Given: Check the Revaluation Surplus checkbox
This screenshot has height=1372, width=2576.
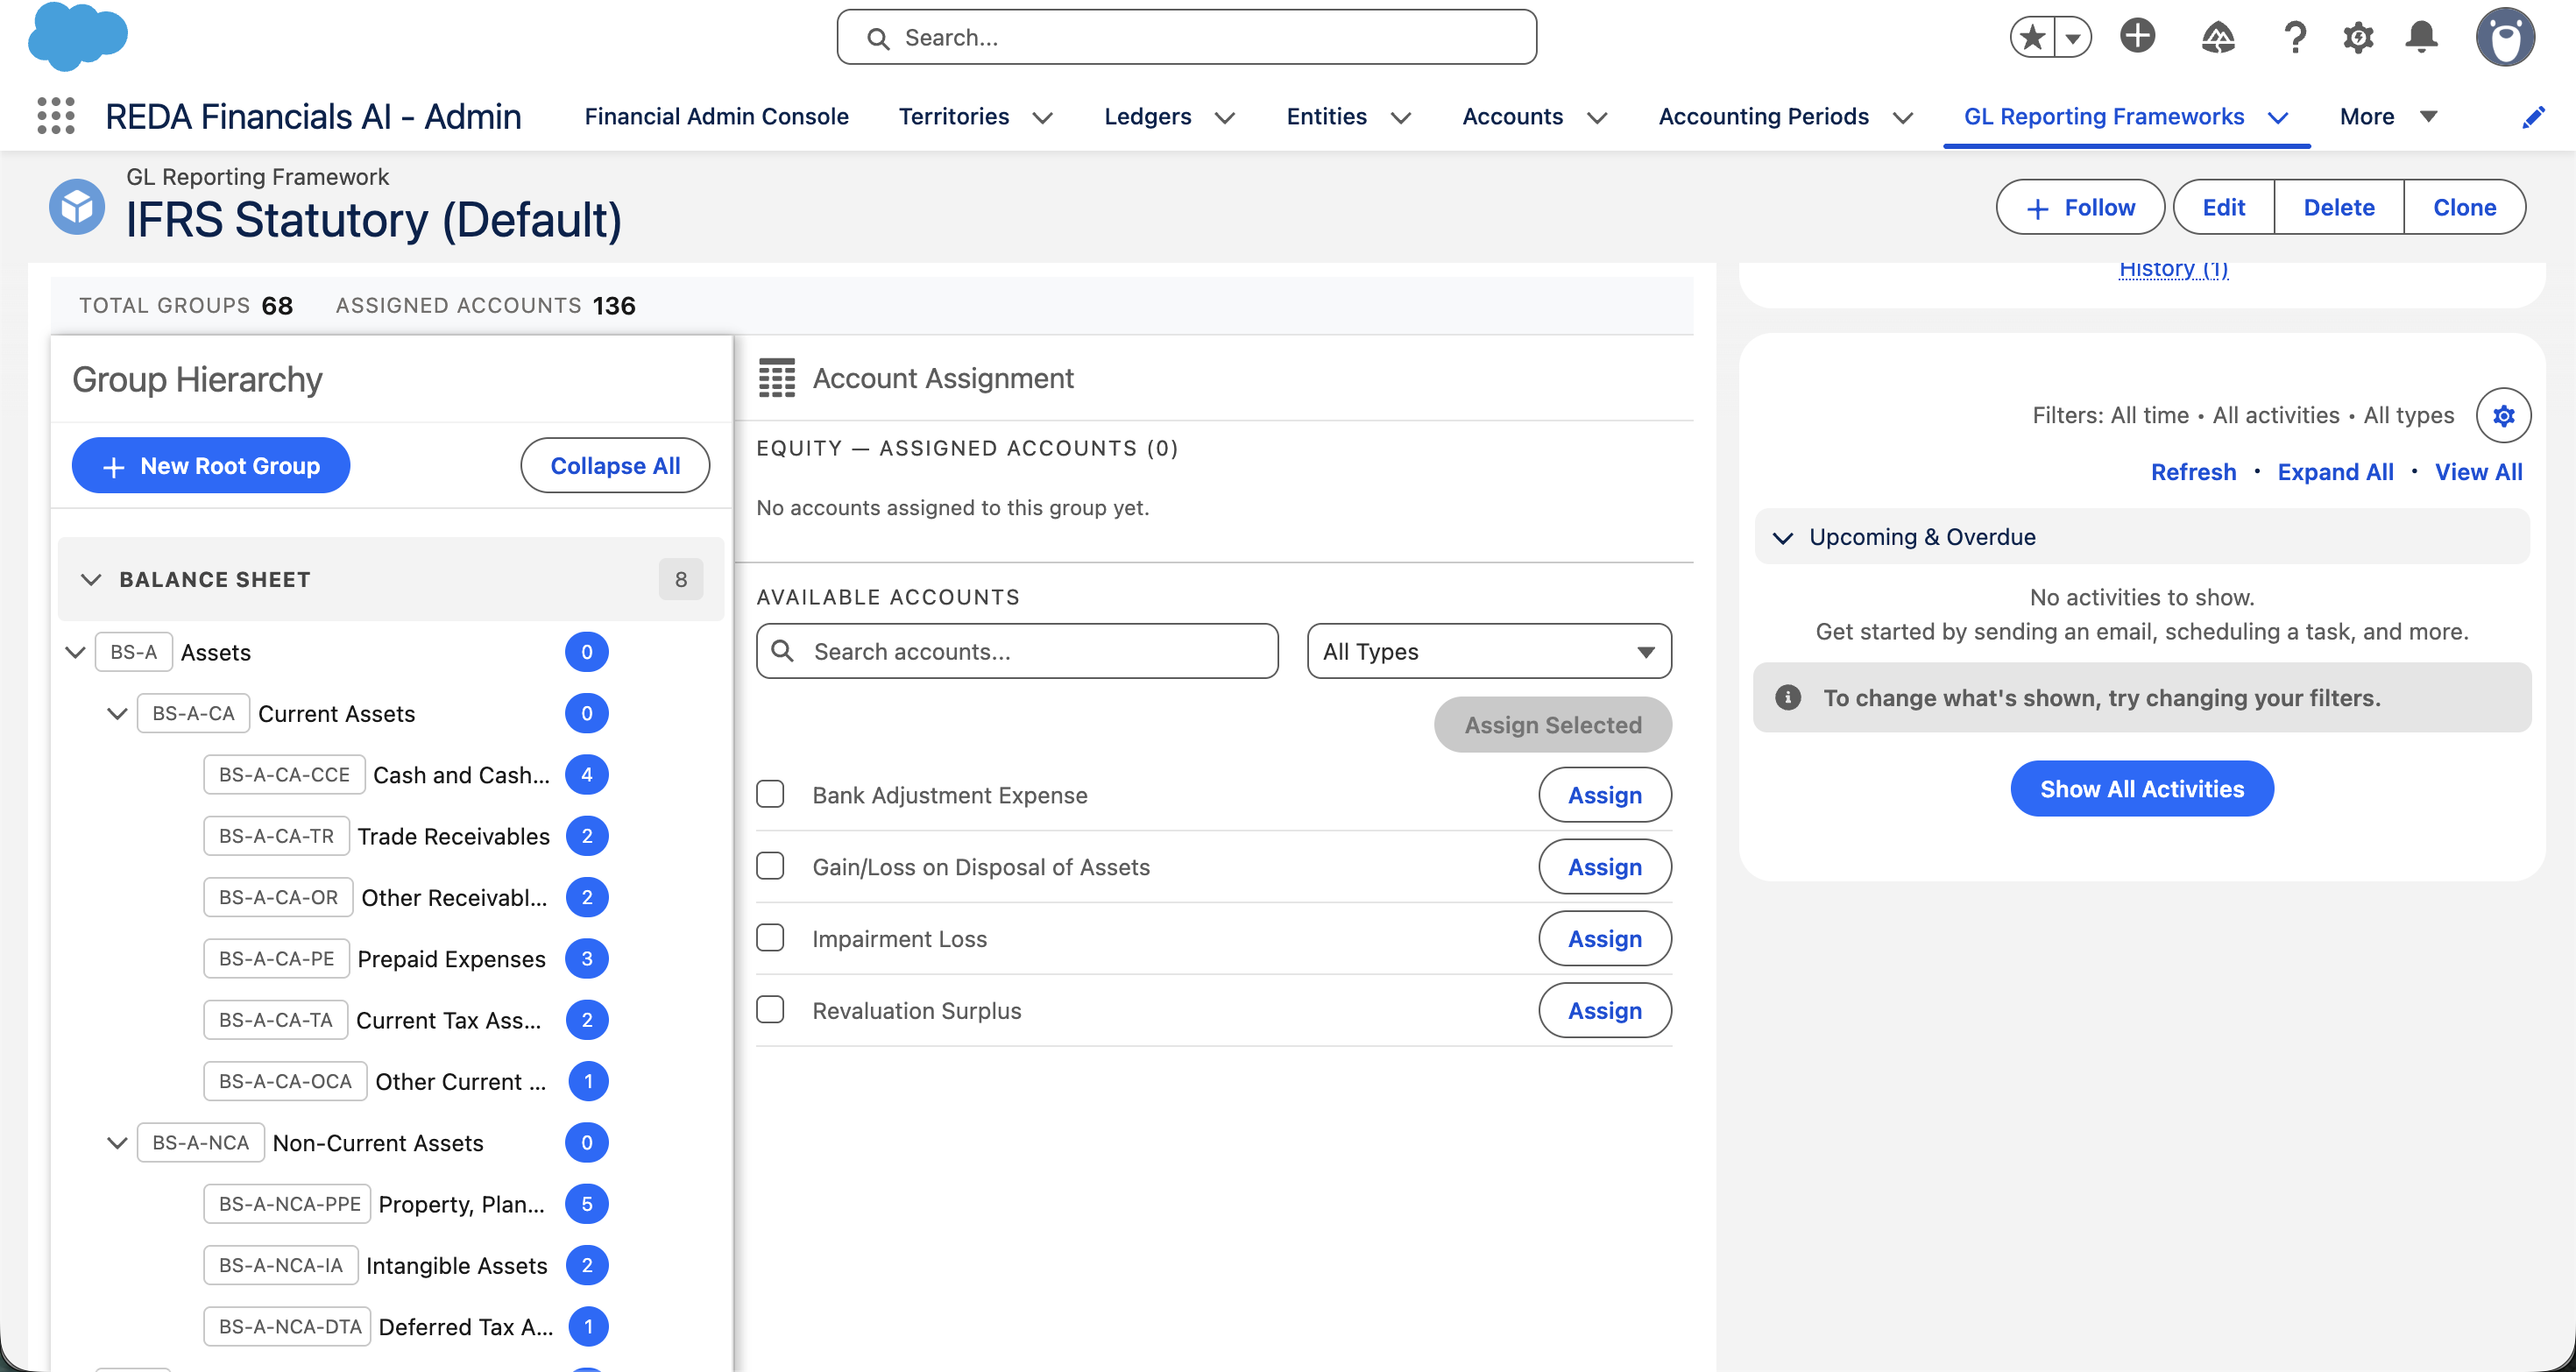Looking at the screenshot, I should point(770,1010).
